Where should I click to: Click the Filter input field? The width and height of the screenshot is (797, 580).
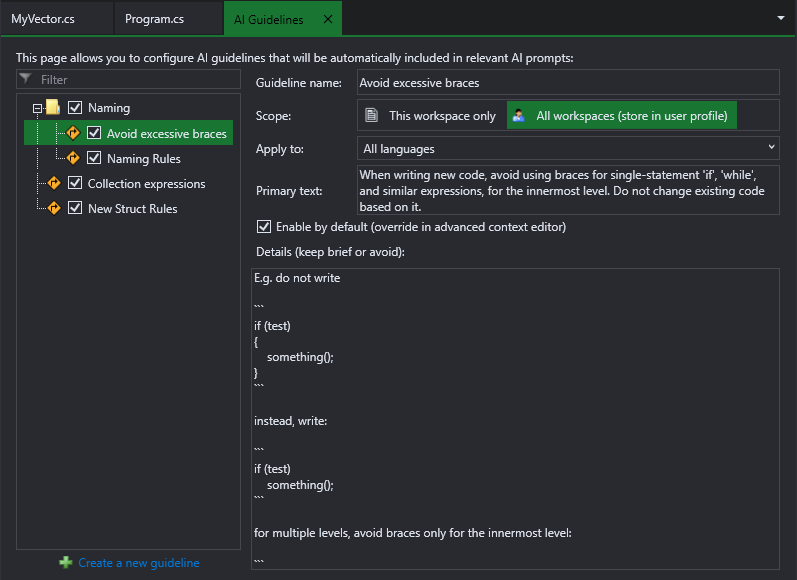pos(128,79)
